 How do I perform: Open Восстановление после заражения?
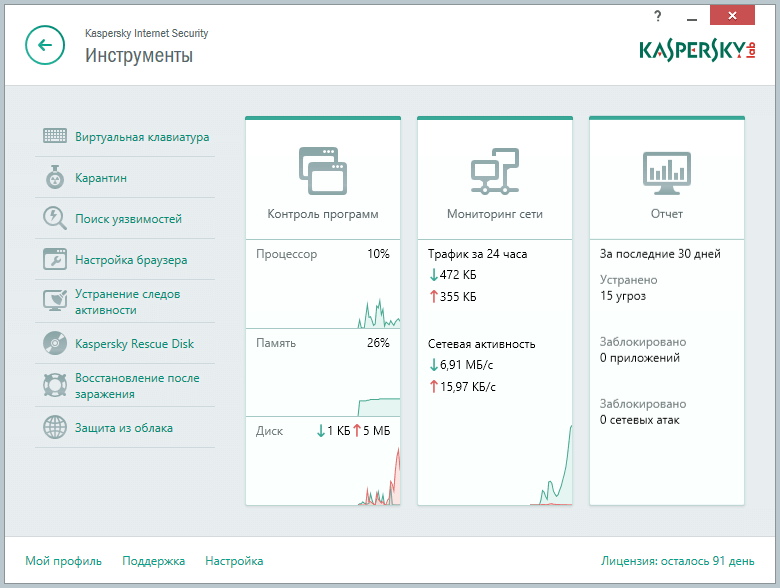(137, 386)
